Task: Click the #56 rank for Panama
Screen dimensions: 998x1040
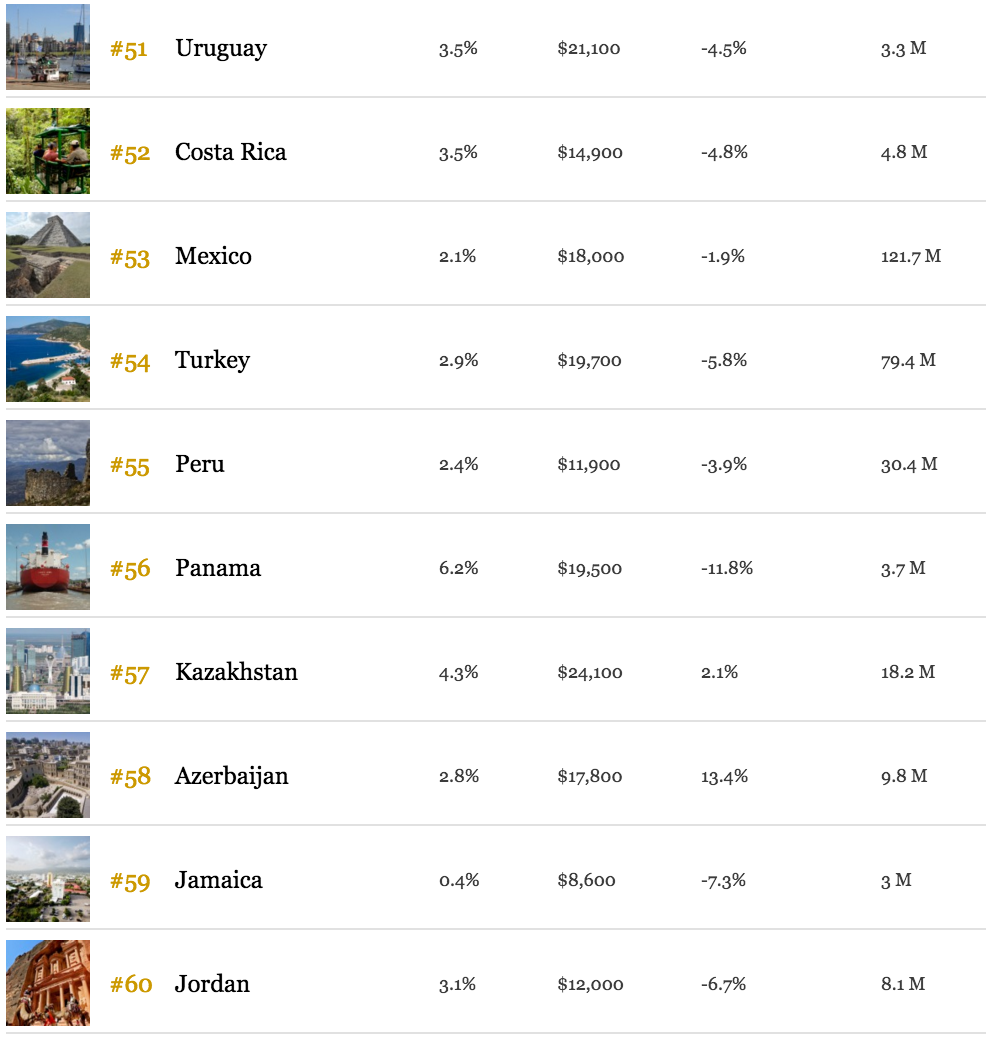Action: (130, 569)
